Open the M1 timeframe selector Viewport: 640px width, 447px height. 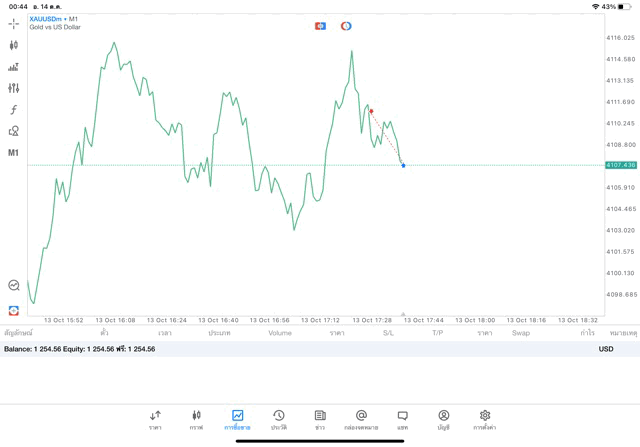click(13, 153)
